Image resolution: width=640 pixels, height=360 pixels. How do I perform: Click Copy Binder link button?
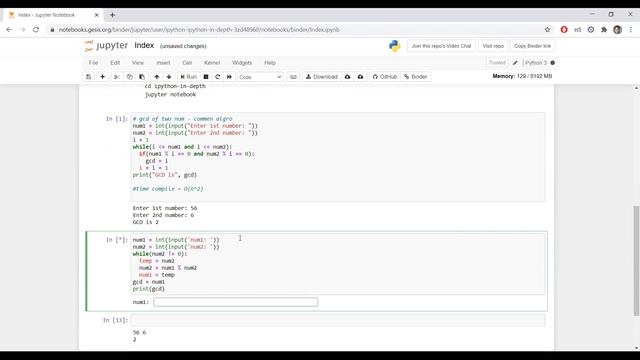point(532,46)
